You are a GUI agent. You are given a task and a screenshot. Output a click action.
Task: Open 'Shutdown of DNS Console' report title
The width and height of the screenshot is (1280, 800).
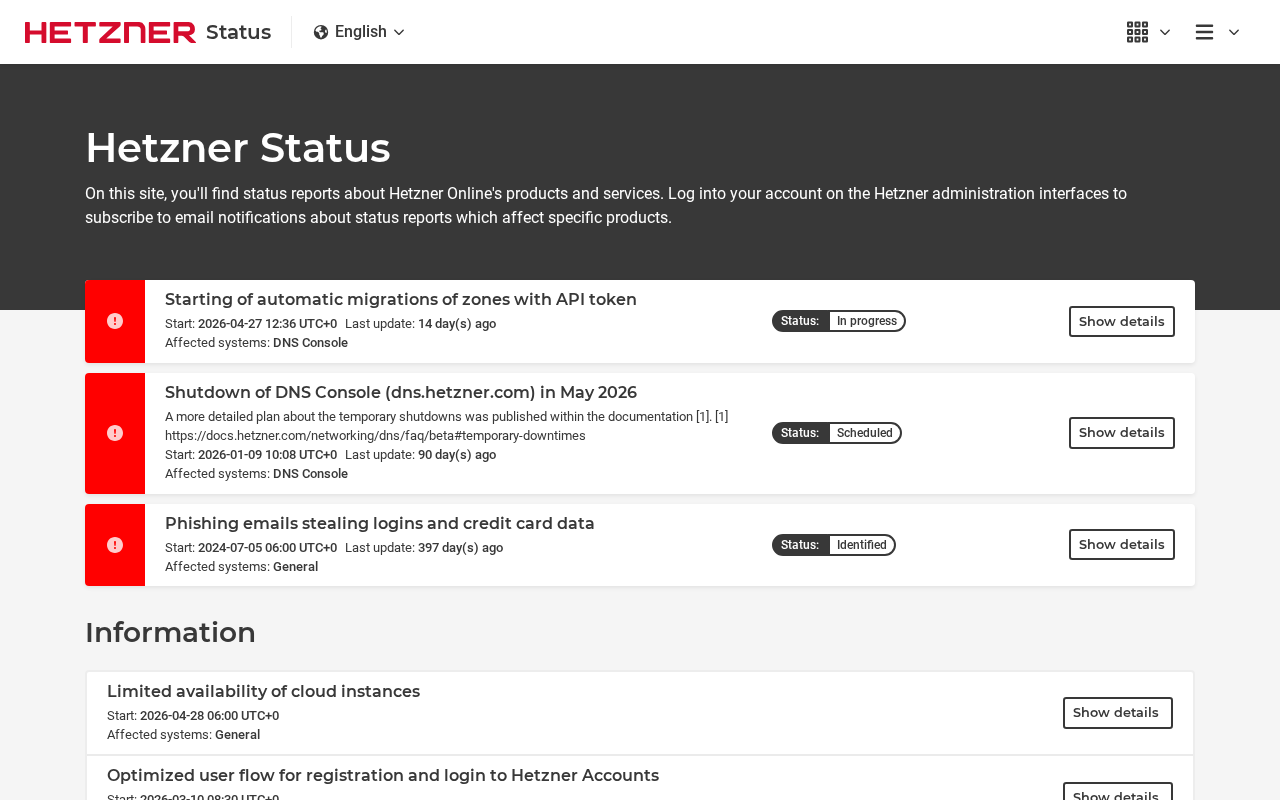401,393
